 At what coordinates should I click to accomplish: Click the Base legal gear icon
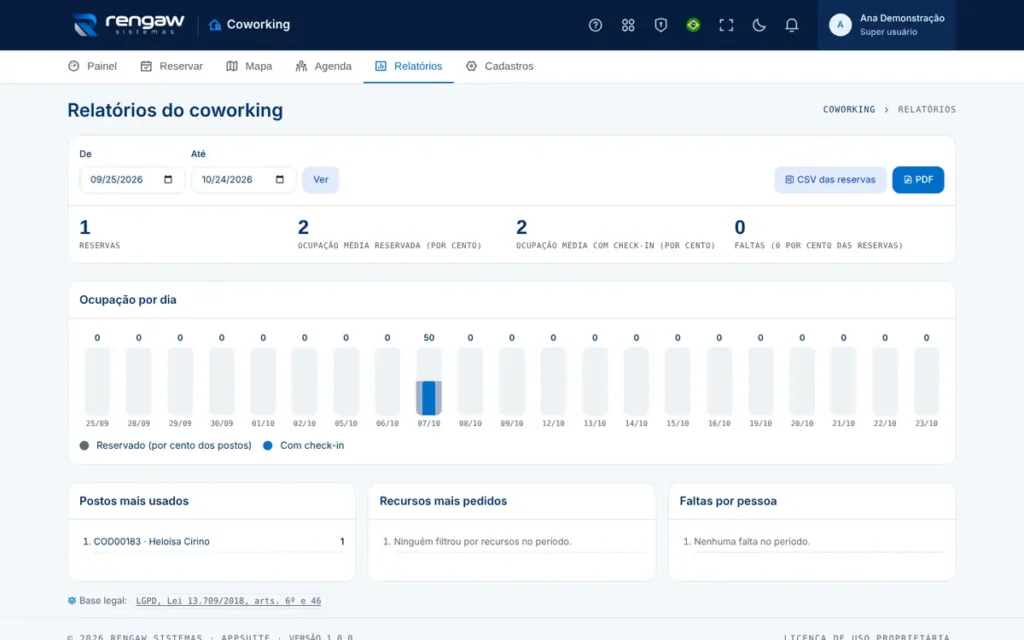point(72,601)
